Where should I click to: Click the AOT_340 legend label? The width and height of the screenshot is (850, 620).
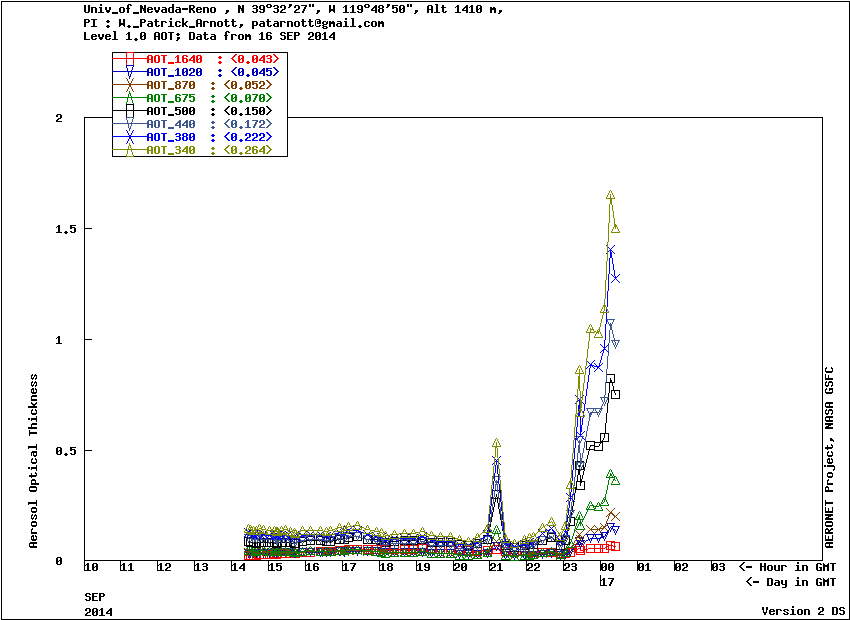[x=171, y=150]
